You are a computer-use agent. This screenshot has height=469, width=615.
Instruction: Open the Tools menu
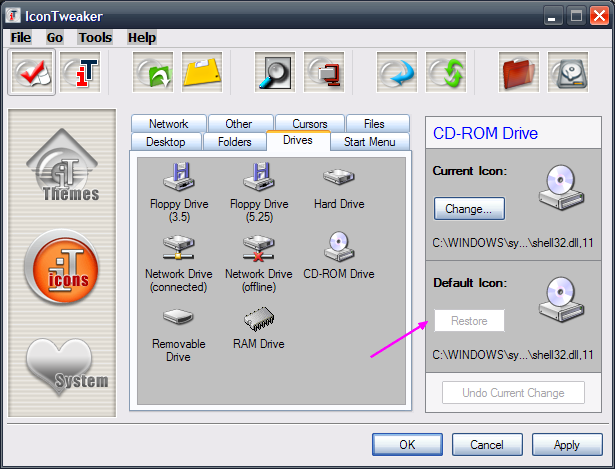pyautogui.click(x=95, y=38)
